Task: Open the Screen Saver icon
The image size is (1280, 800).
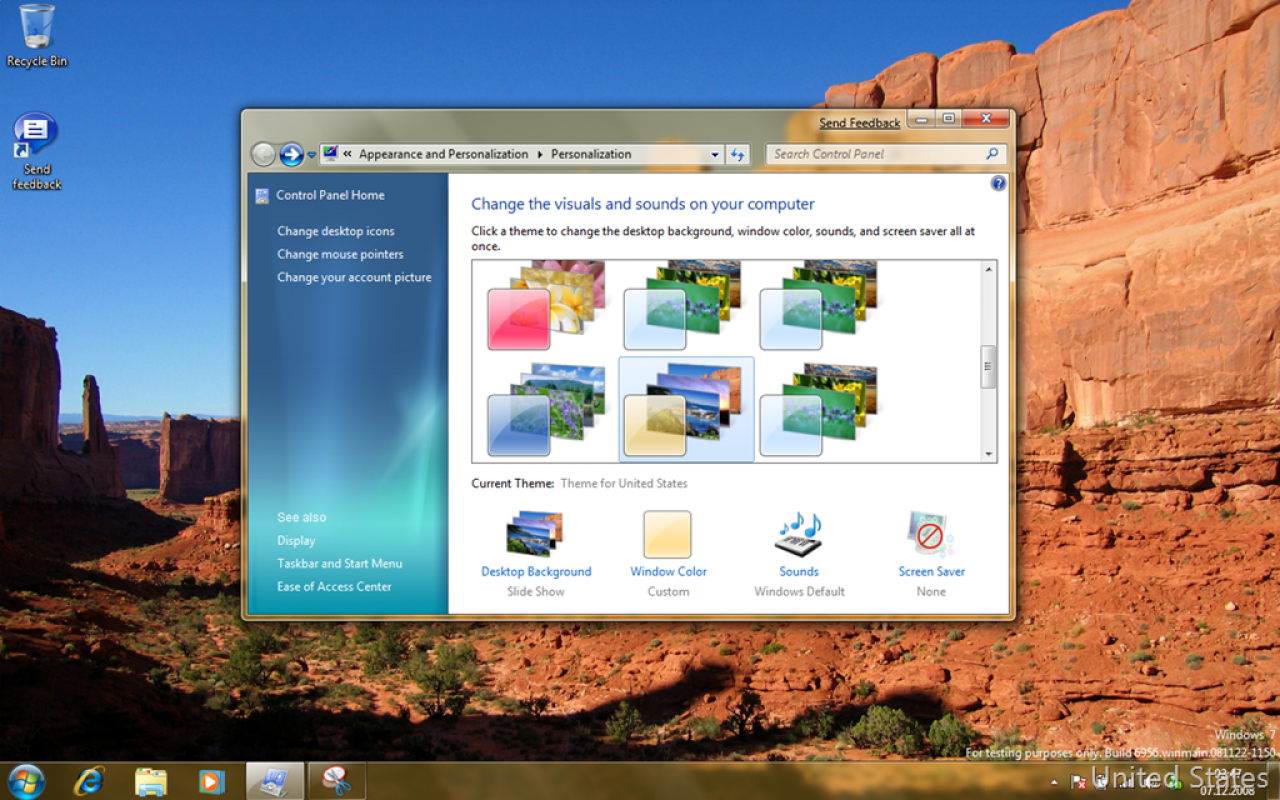Action: pyautogui.click(x=931, y=535)
